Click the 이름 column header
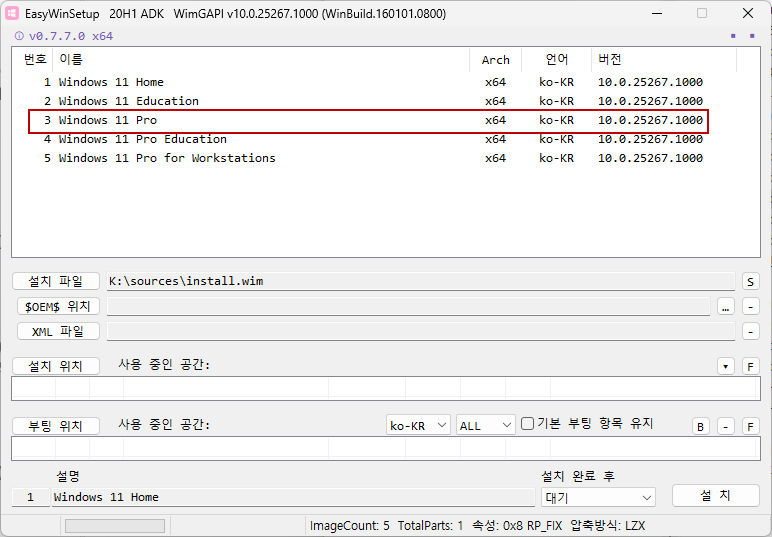Screen dimensions: 772x537 coord(261,60)
